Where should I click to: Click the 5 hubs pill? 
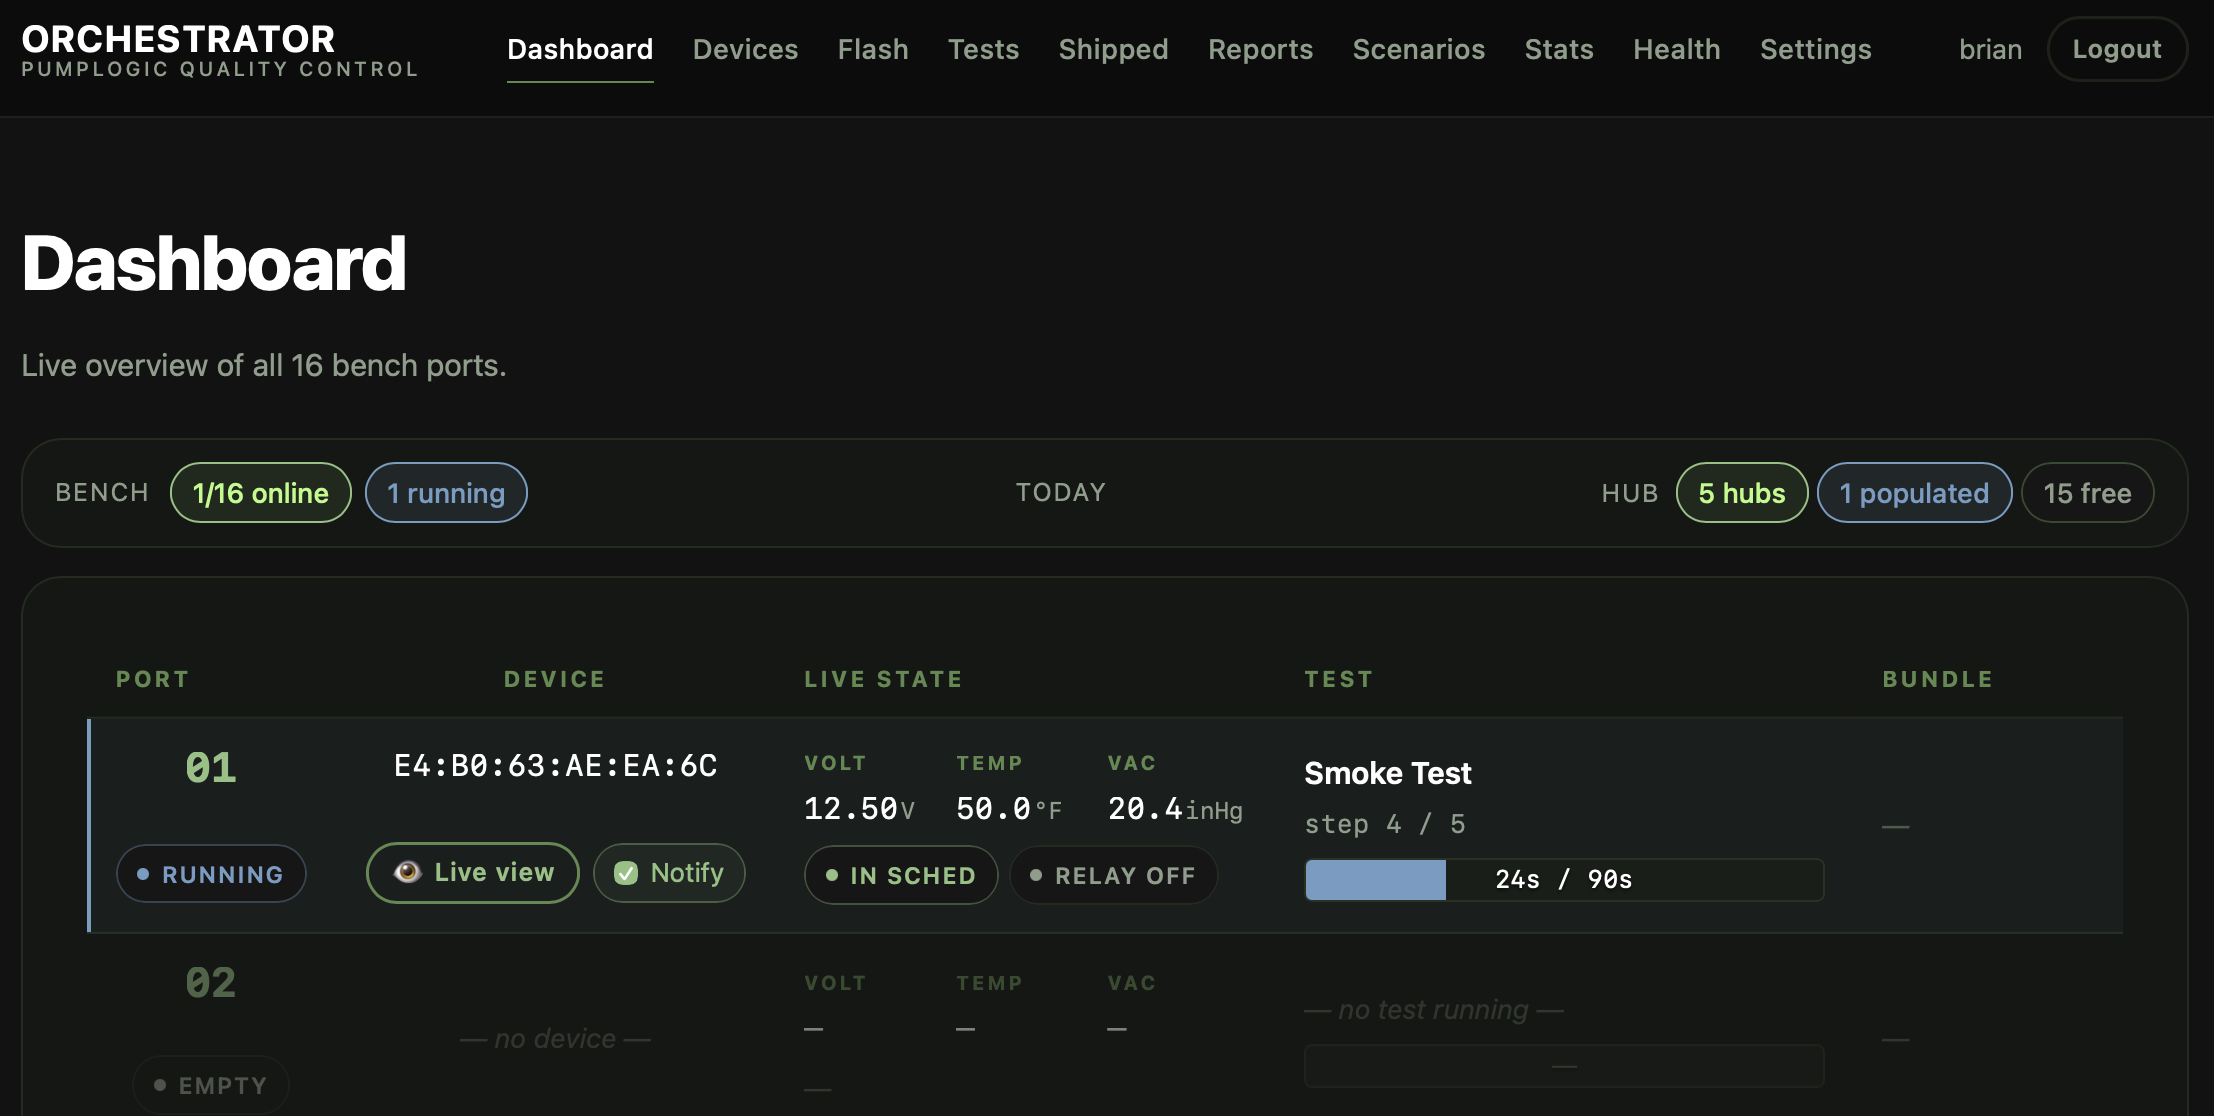(x=1742, y=493)
